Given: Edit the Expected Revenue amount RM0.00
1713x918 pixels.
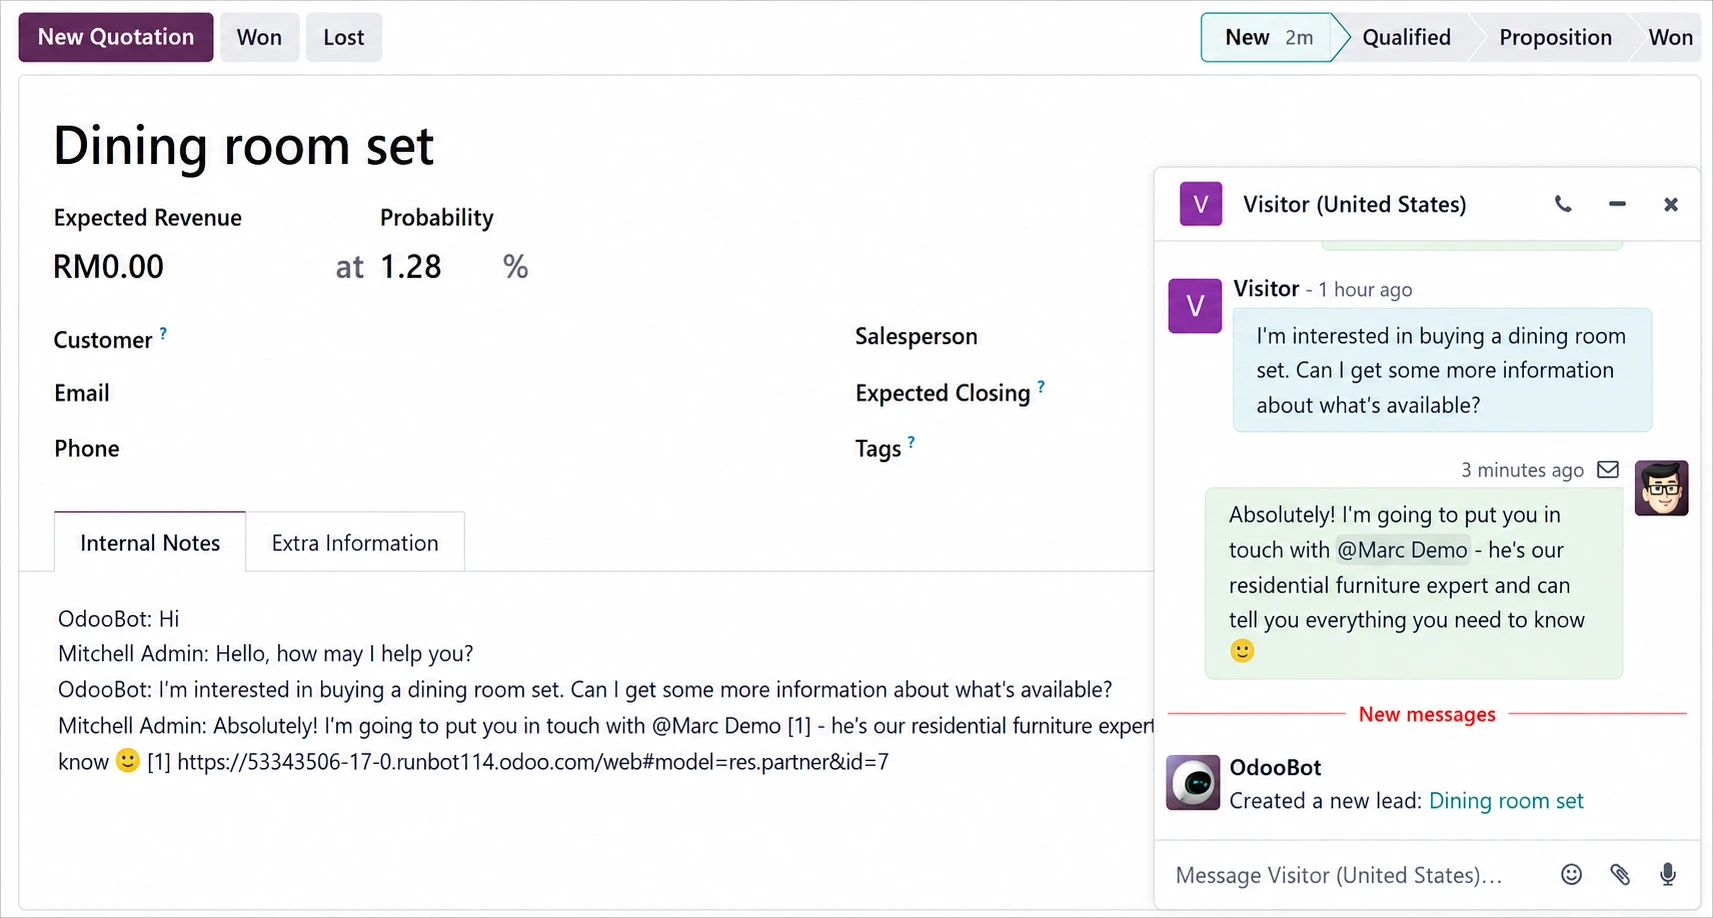Looking at the screenshot, I should [x=108, y=267].
